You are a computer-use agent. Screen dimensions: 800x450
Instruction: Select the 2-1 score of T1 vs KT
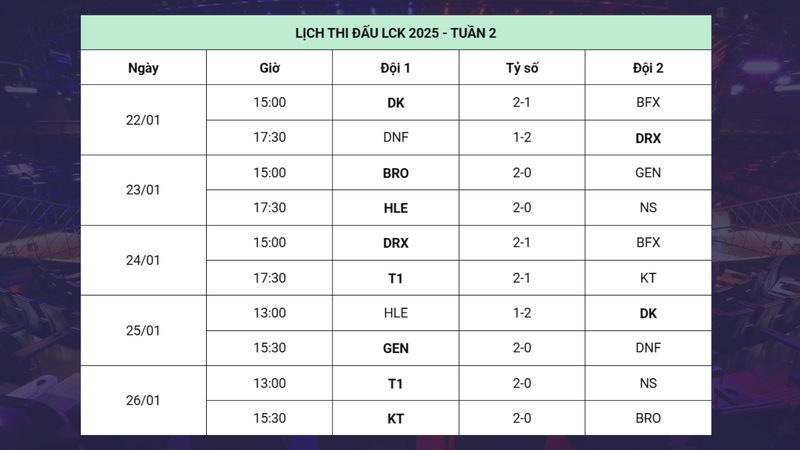coord(521,278)
